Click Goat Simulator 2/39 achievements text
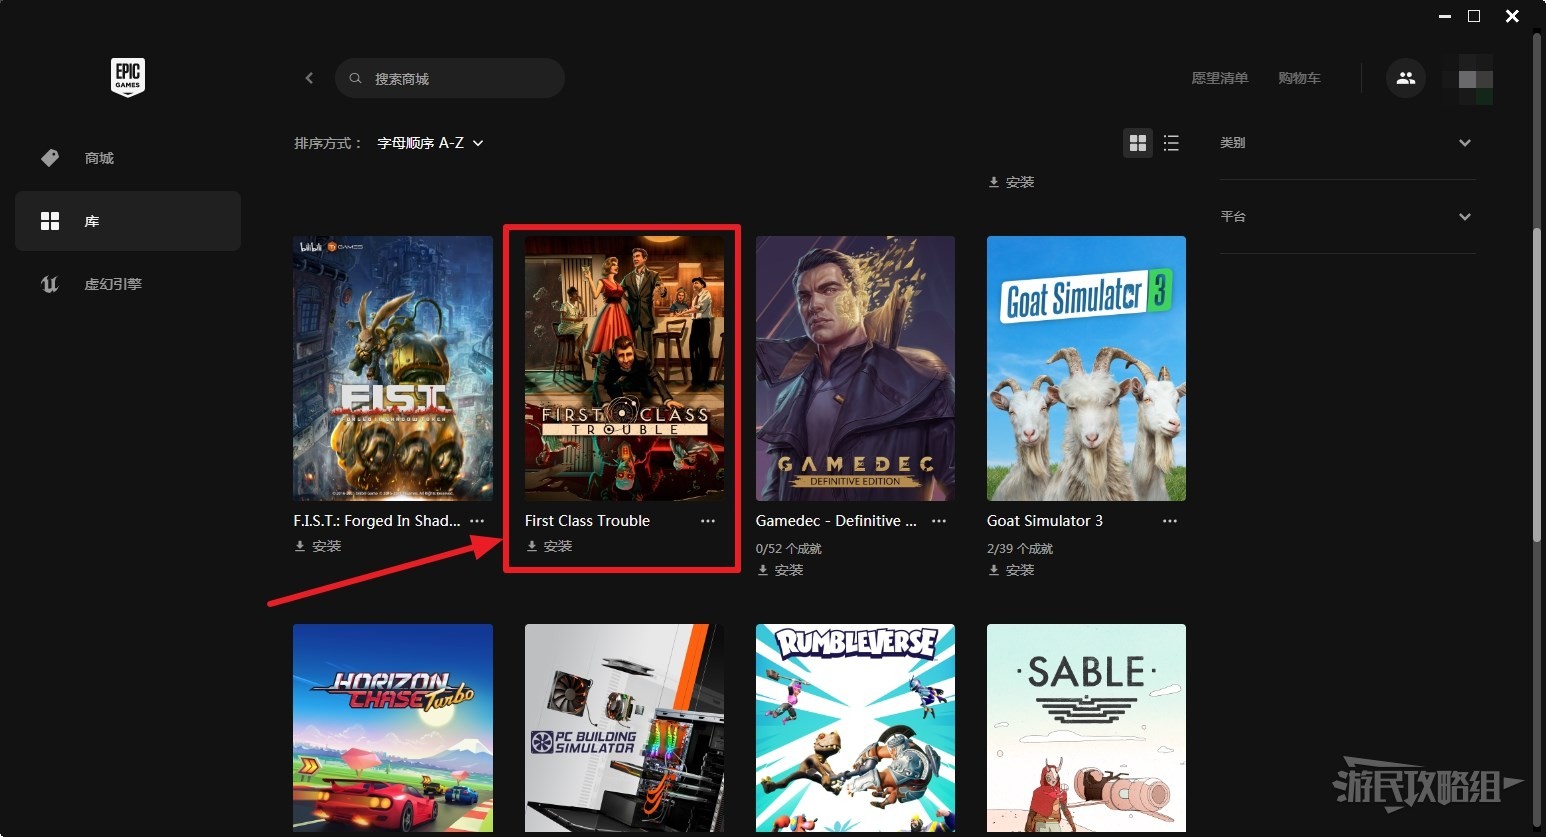 click(1020, 548)
